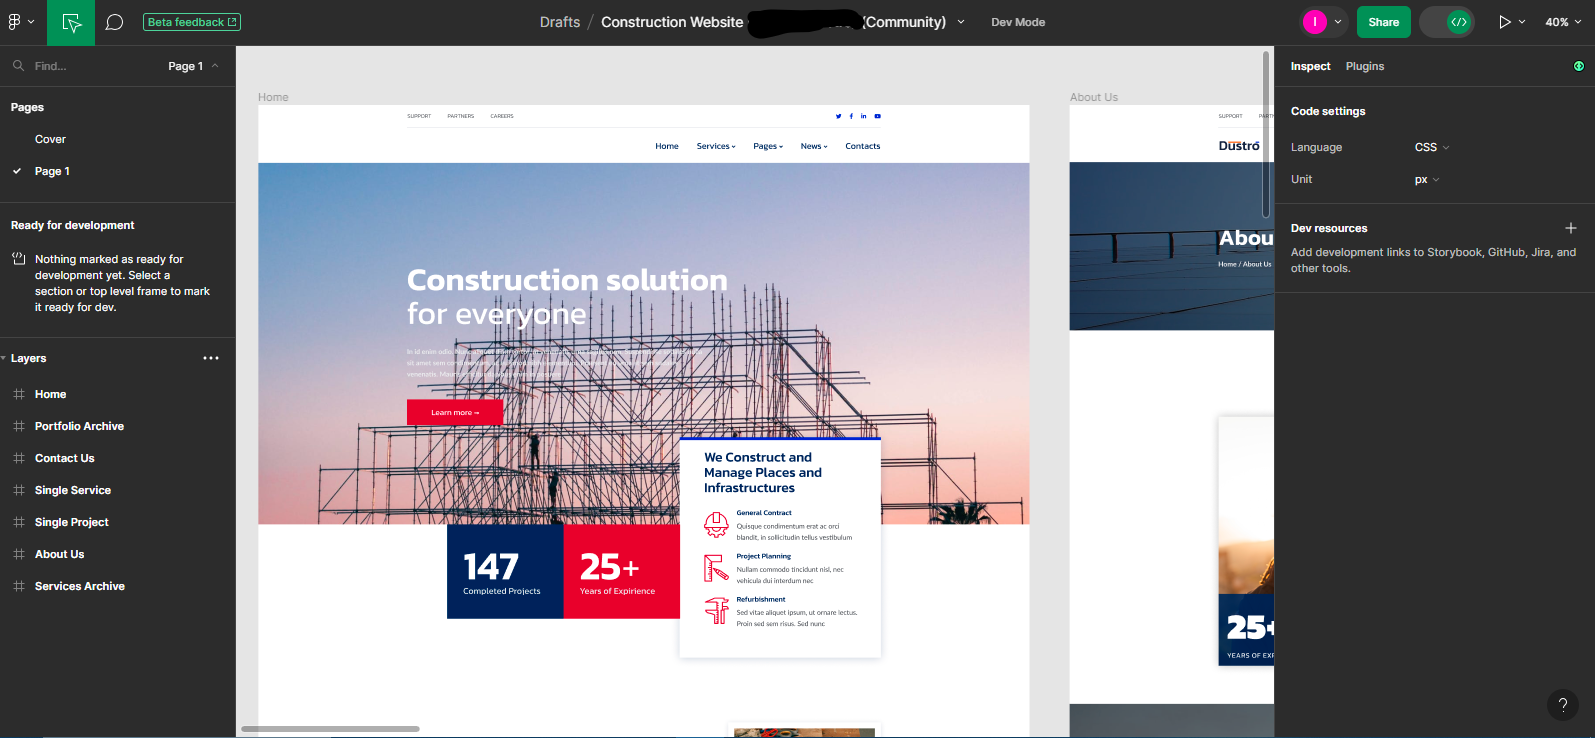Select the About Us frame label on canvas
The width and height of the screenshot is (1595, 738).
click(x=1094, y=97)
